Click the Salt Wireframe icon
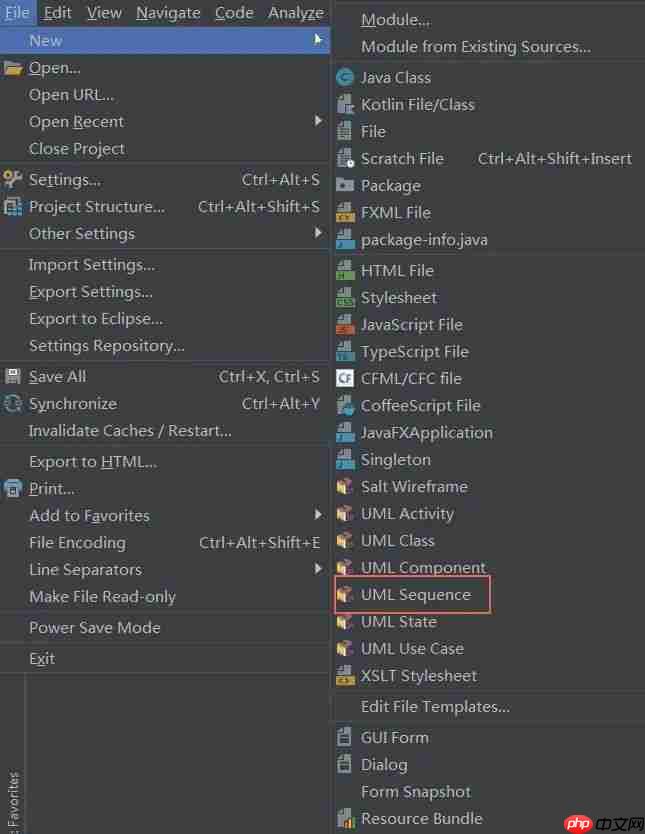Screen dimensions: 645x834 coord(345,487)
